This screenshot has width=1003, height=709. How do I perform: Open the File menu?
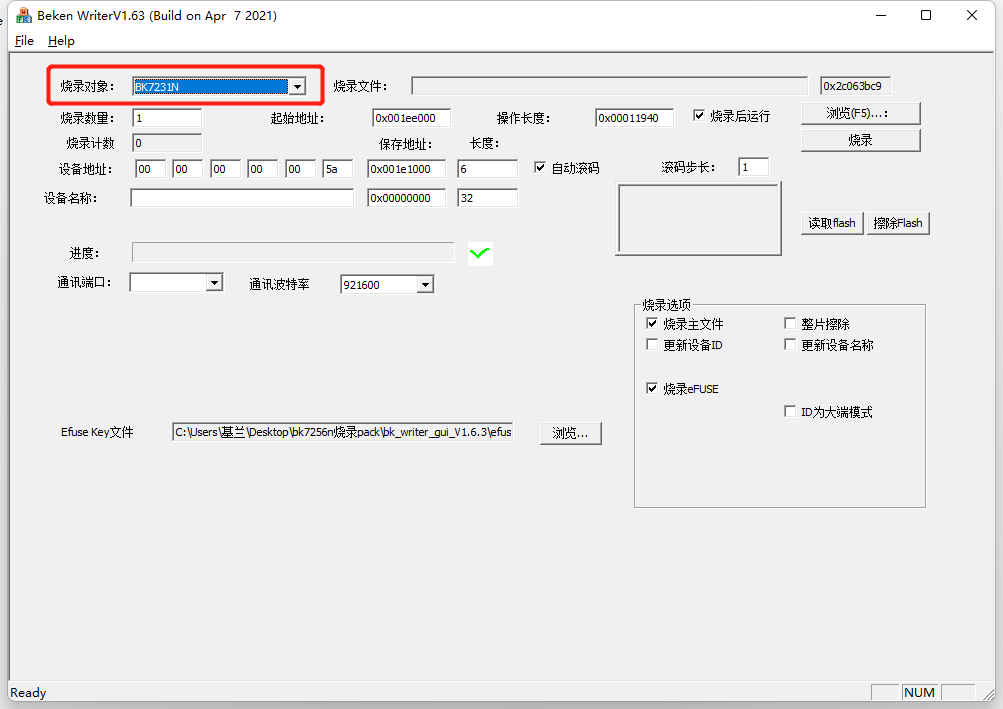[24, 41]
